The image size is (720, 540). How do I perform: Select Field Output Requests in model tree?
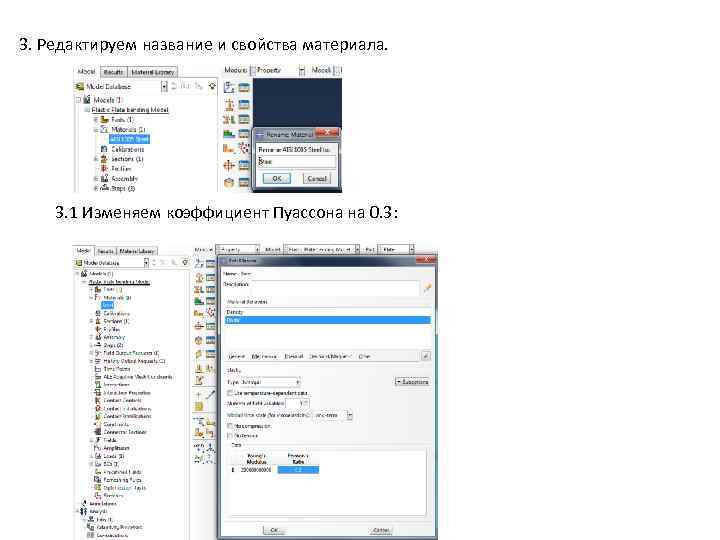(131, 353)
